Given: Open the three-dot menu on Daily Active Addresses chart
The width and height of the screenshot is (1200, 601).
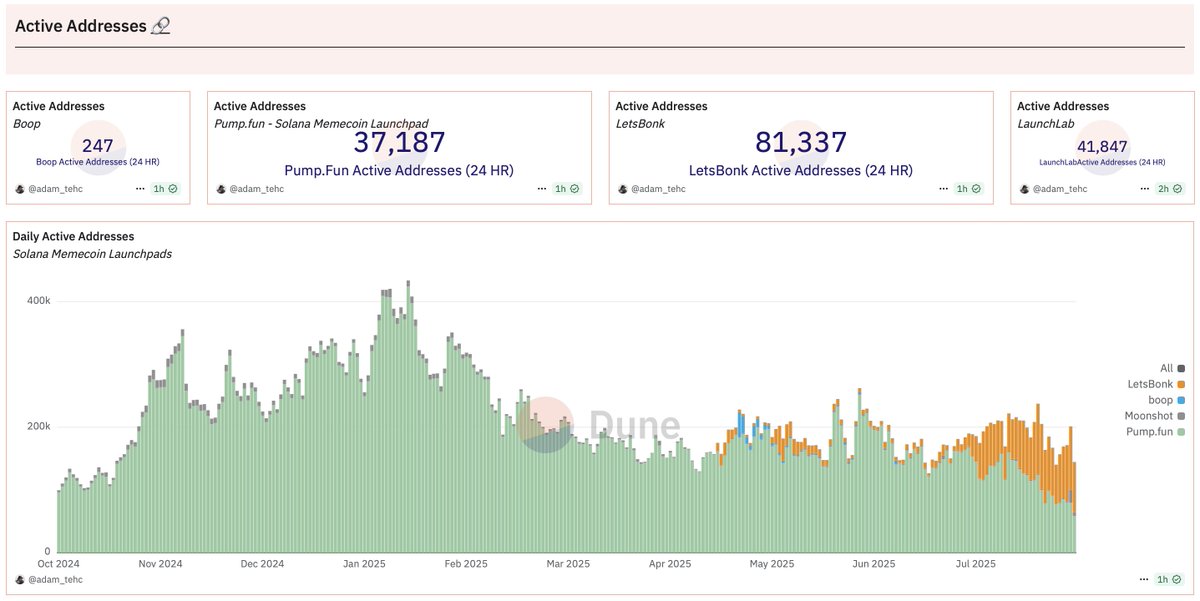Looking at the screenshot, I should pyautogui.click(x=1146, y=580).
